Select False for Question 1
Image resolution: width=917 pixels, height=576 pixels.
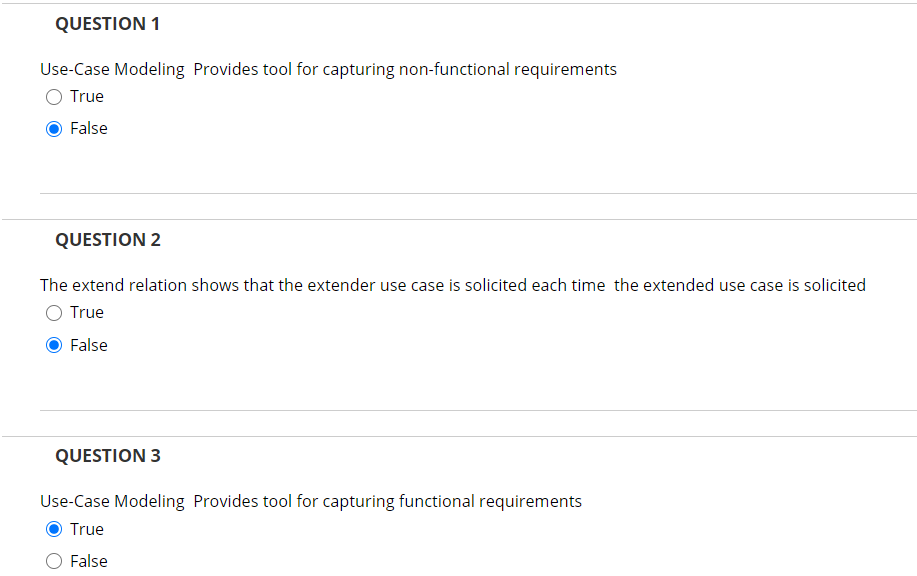pyautogui.click(x=54, y=128)
